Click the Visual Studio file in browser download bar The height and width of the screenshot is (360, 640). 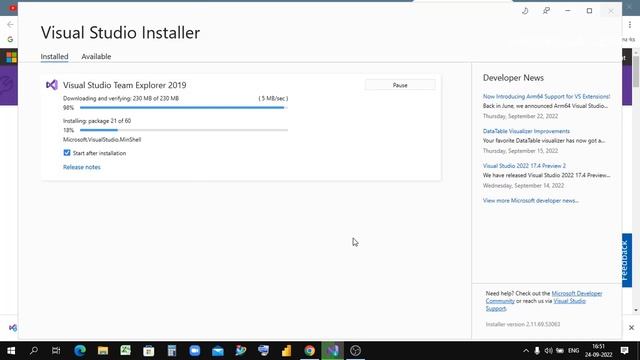tap(13, 328)
